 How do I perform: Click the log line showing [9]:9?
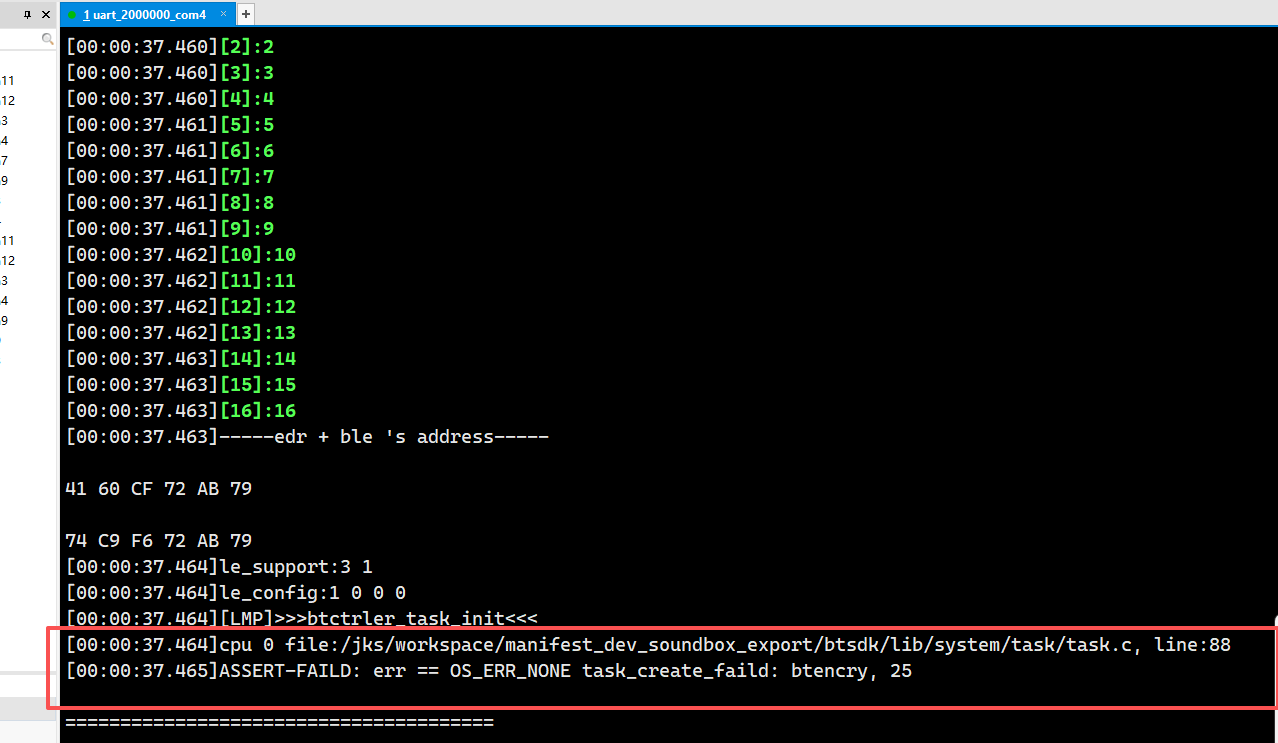tap(170, 229)
